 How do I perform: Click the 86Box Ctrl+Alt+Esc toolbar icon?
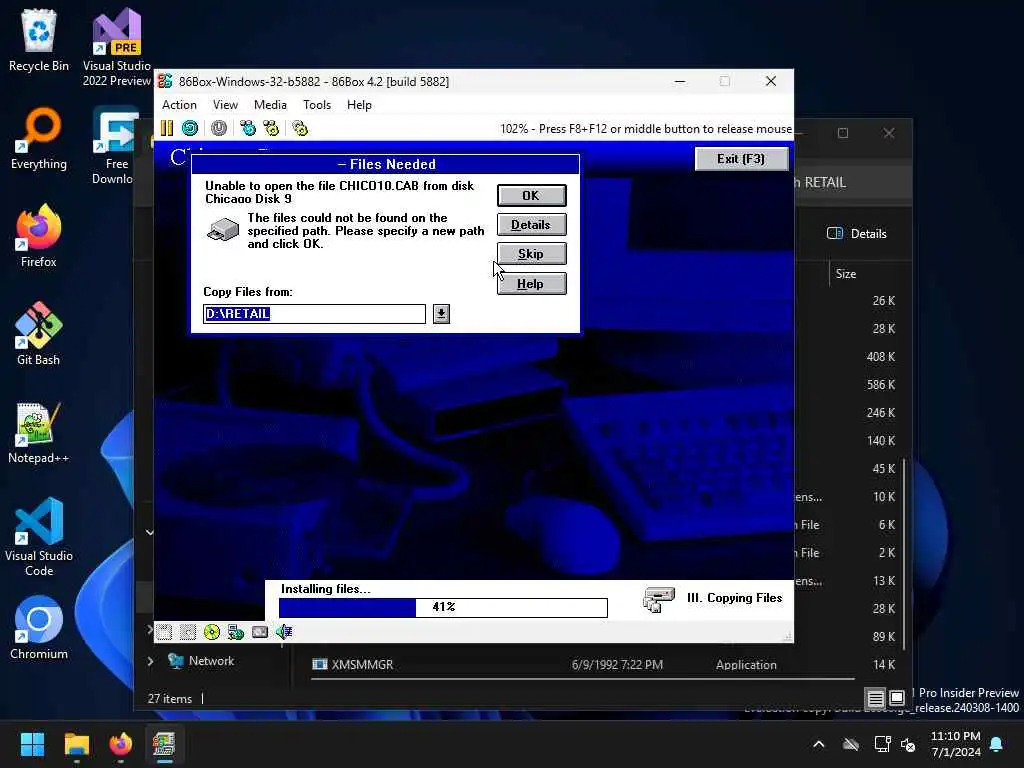pyautogui.click(x=271, y=128)
